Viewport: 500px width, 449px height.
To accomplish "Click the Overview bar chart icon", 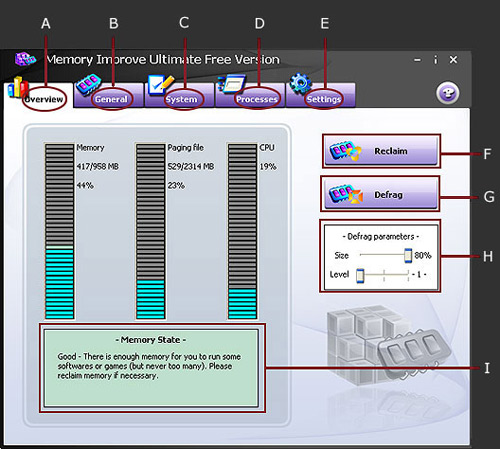I will pos(17,87).
